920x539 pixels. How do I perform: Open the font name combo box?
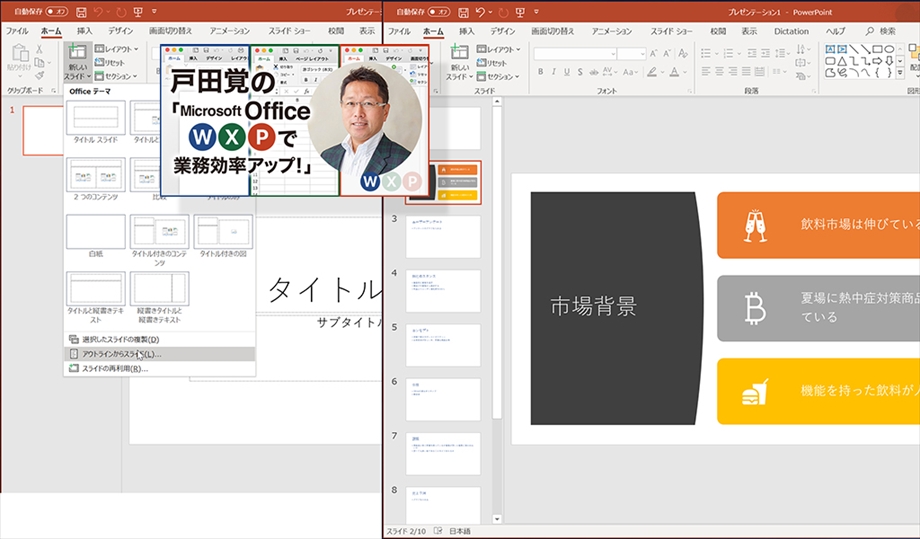tap(574, 53)
